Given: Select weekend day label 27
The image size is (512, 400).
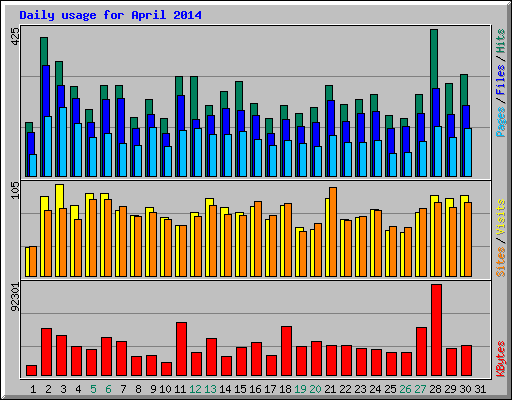Looking at the screenshot, I should click(420, 389).
